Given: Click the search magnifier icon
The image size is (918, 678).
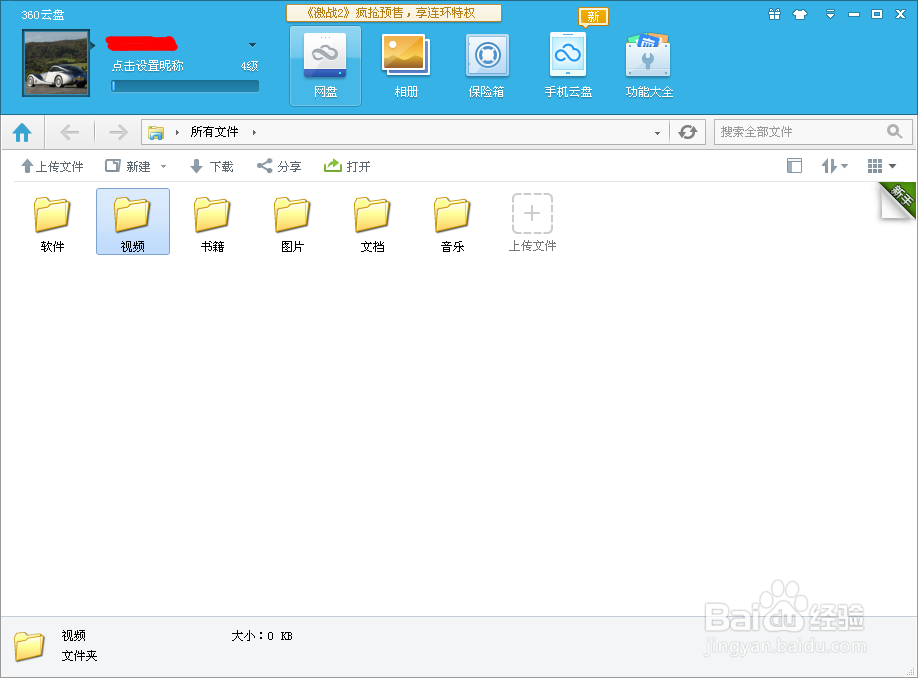Looking at the screenshot, I should (896, 131).
